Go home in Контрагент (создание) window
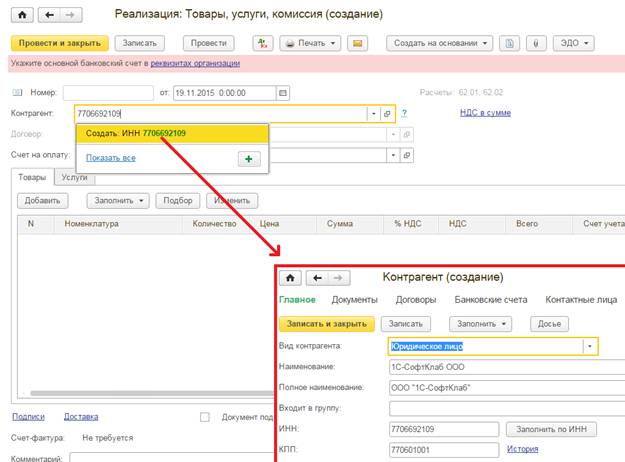 tap(290, 278)
